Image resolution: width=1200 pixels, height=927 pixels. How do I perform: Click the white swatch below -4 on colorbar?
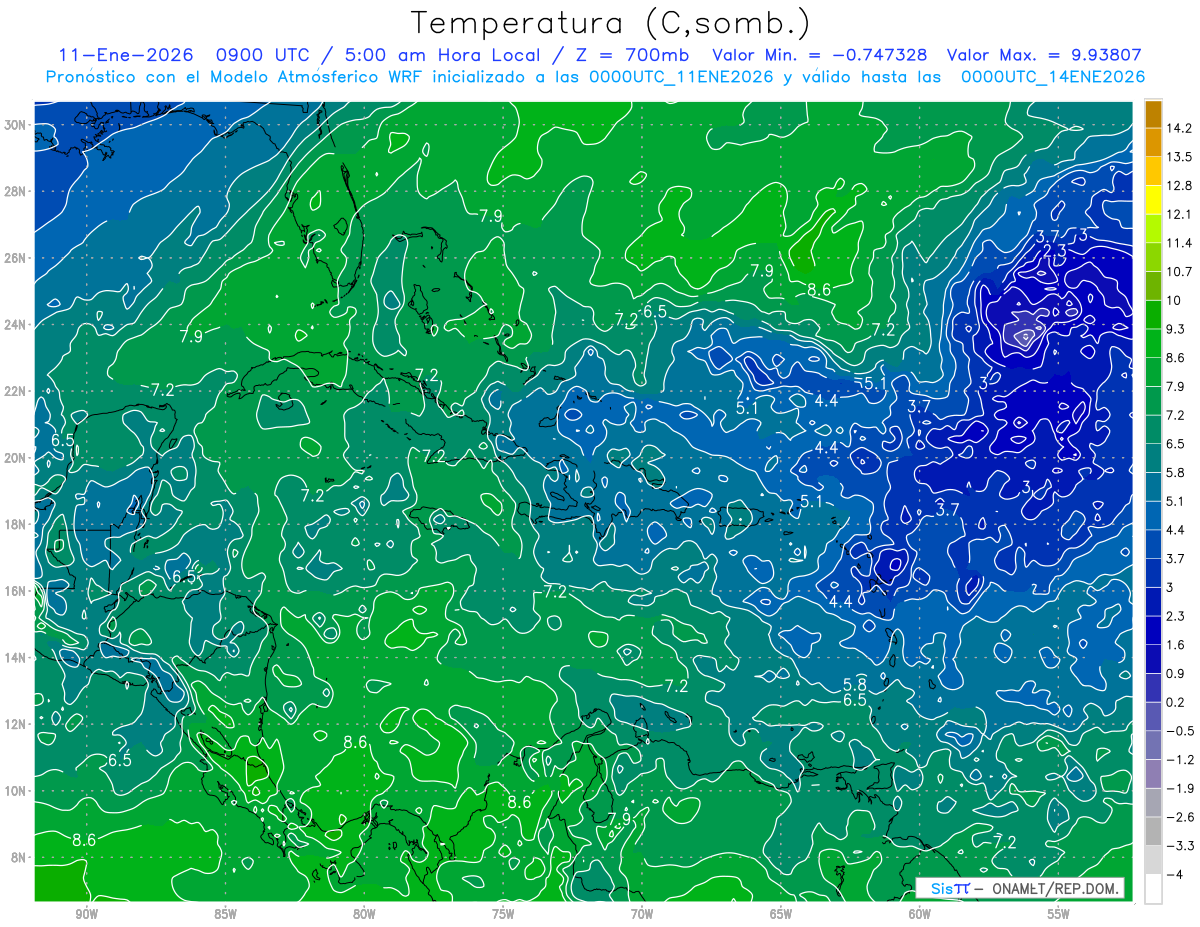coord(1153,887)
